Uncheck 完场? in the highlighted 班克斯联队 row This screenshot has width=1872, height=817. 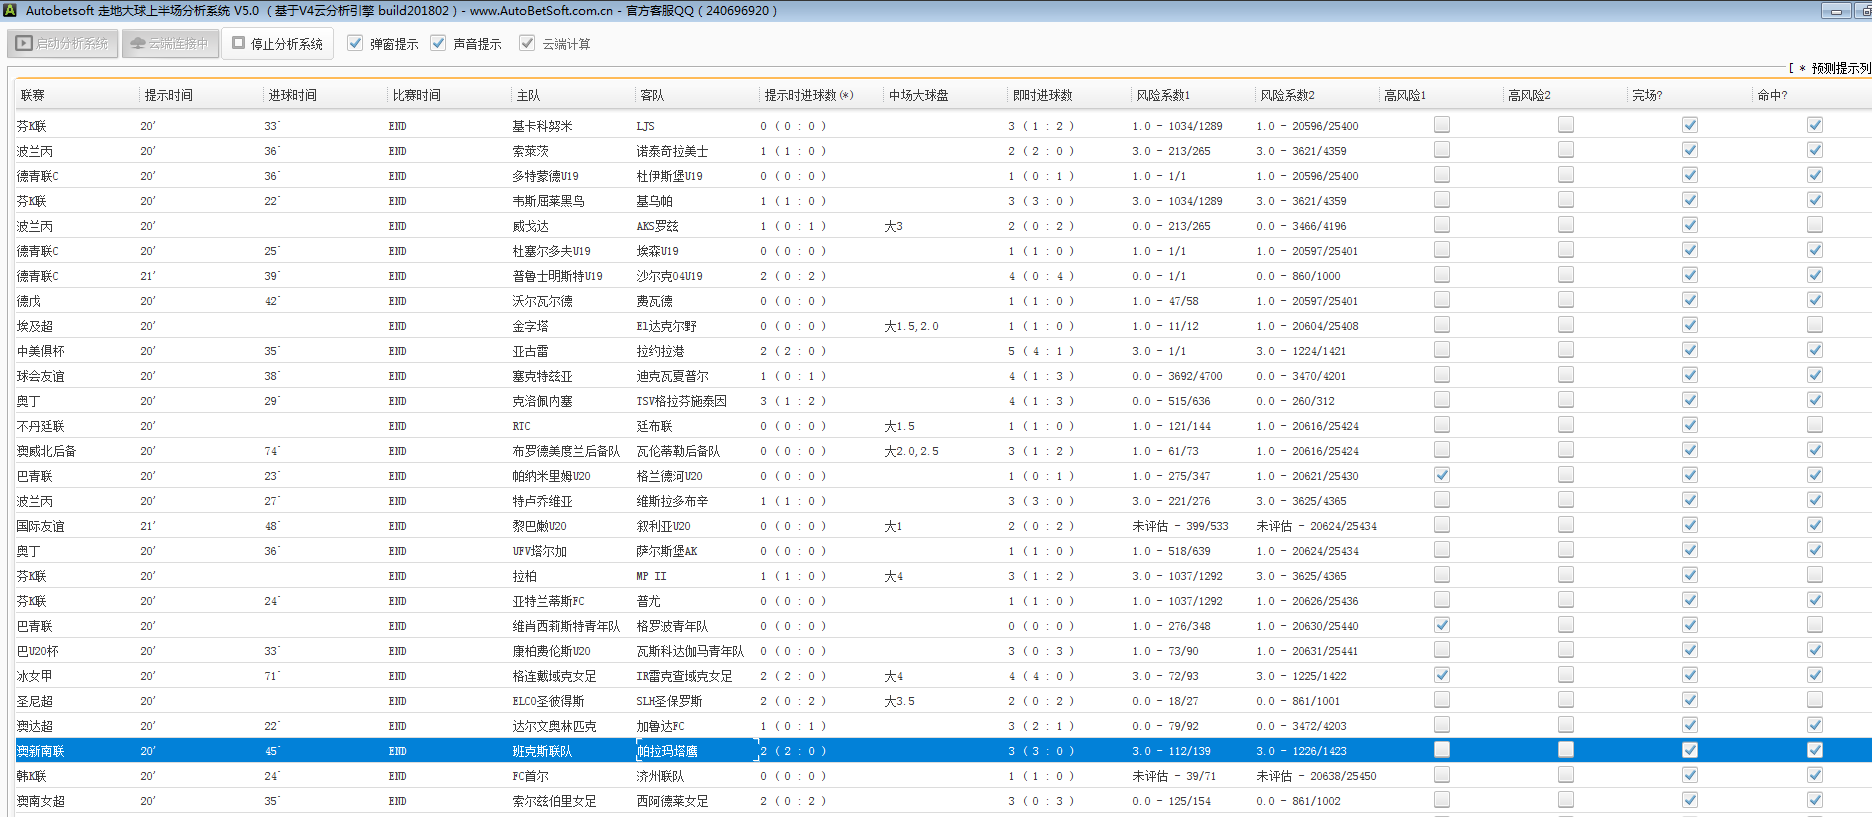tap(1689, 750)
